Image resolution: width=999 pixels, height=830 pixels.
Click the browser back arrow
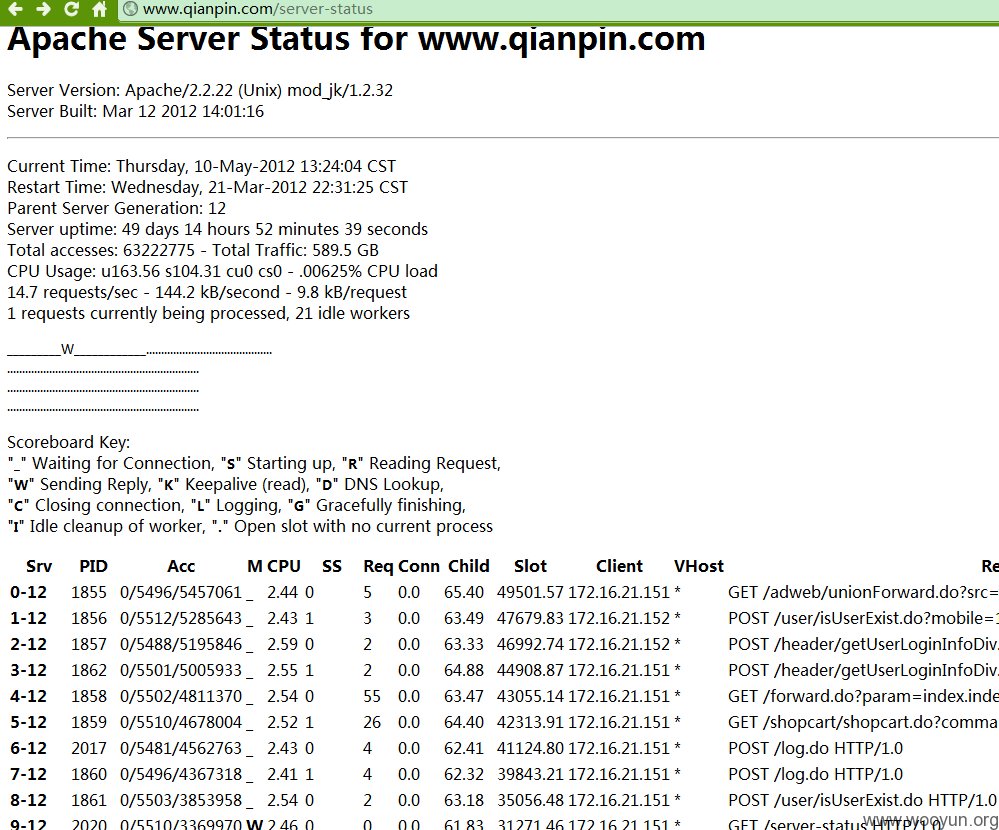coord(15,9)
